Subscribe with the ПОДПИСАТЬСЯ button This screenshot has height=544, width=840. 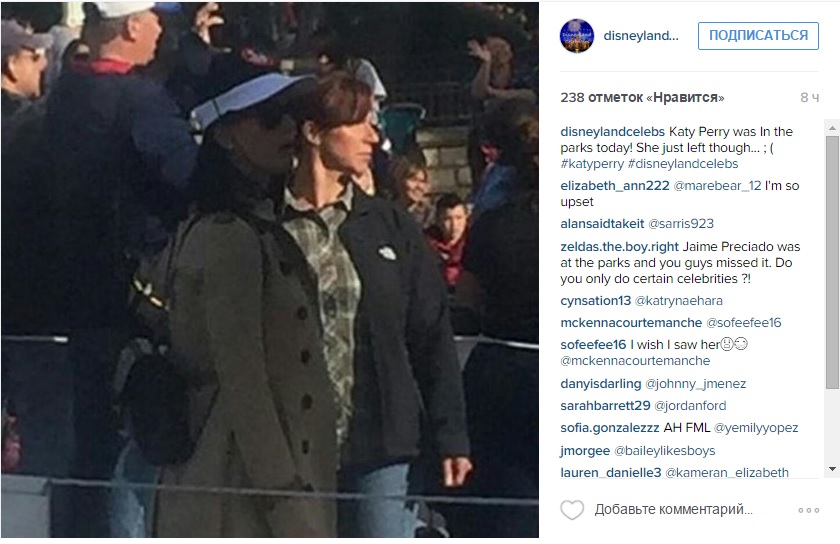tap(758, 36)
